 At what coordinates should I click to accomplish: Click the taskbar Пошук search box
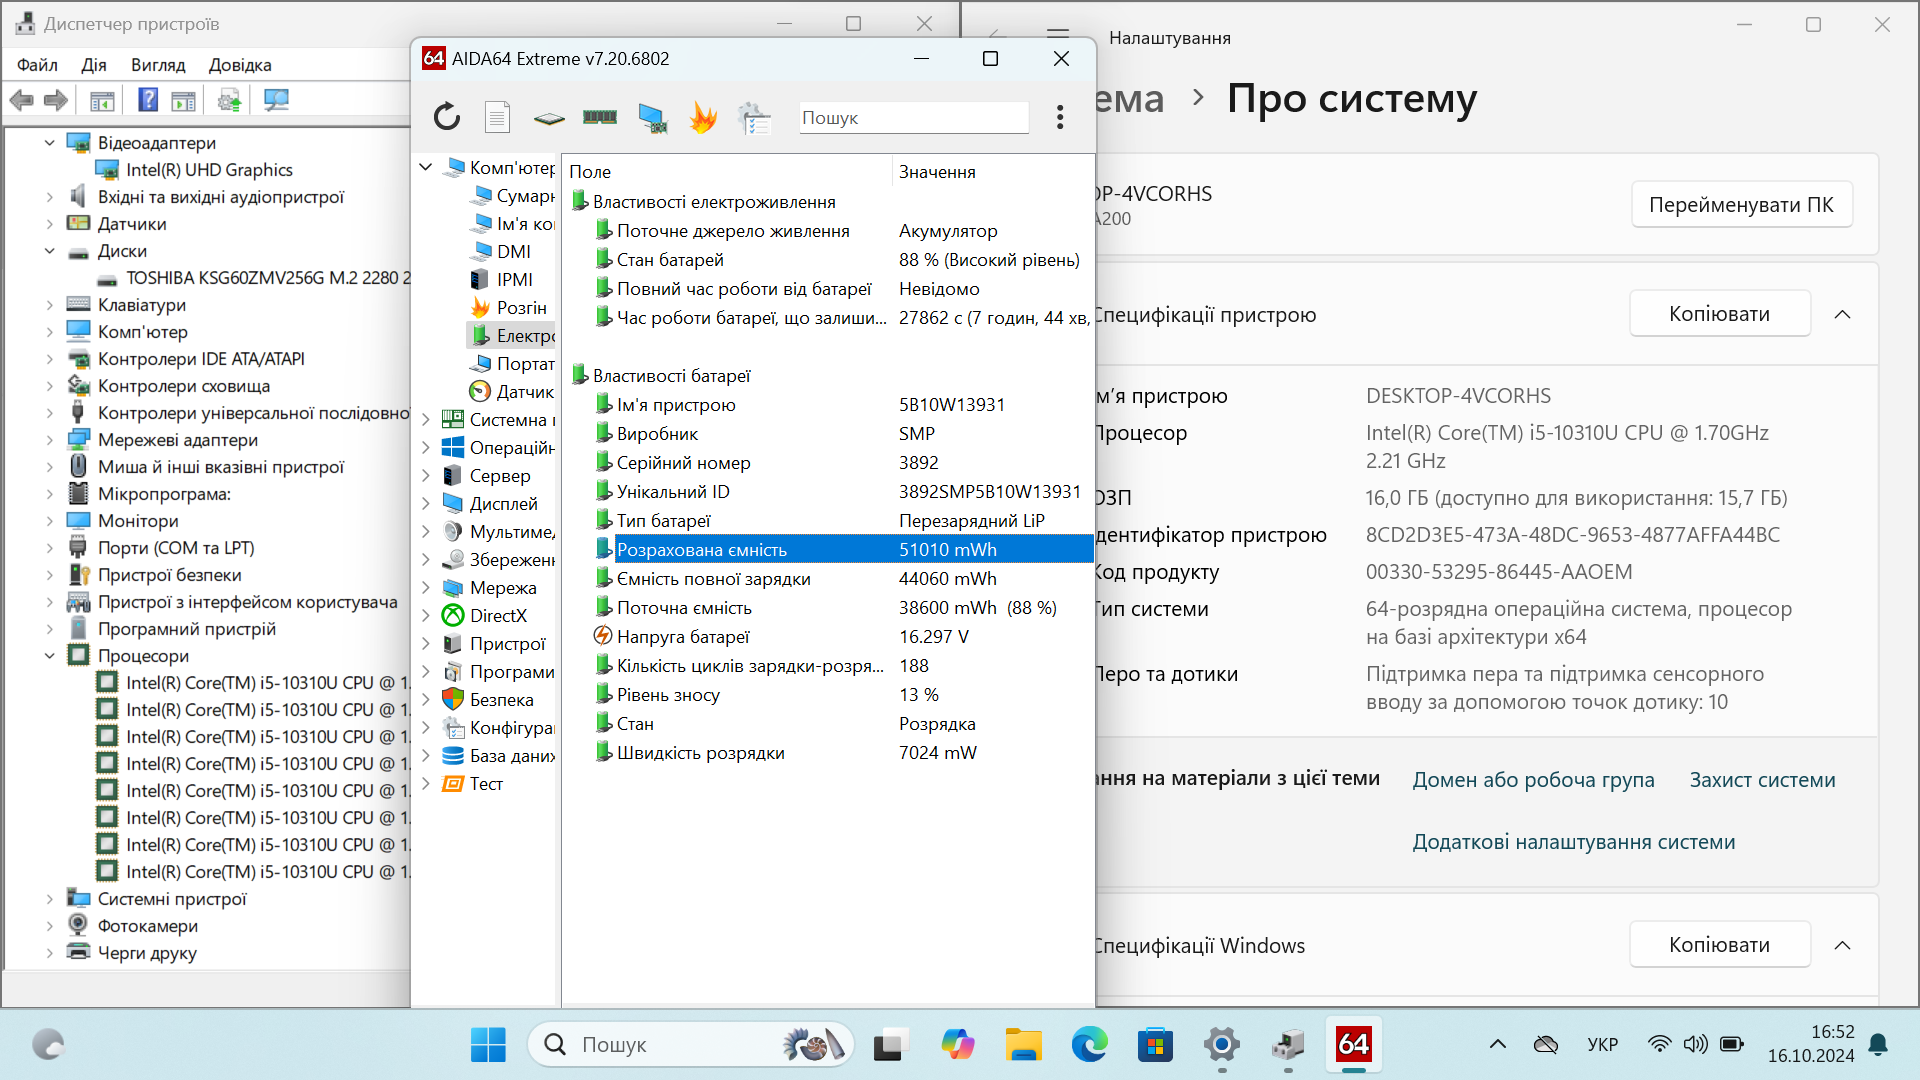tap(690, 1045)
